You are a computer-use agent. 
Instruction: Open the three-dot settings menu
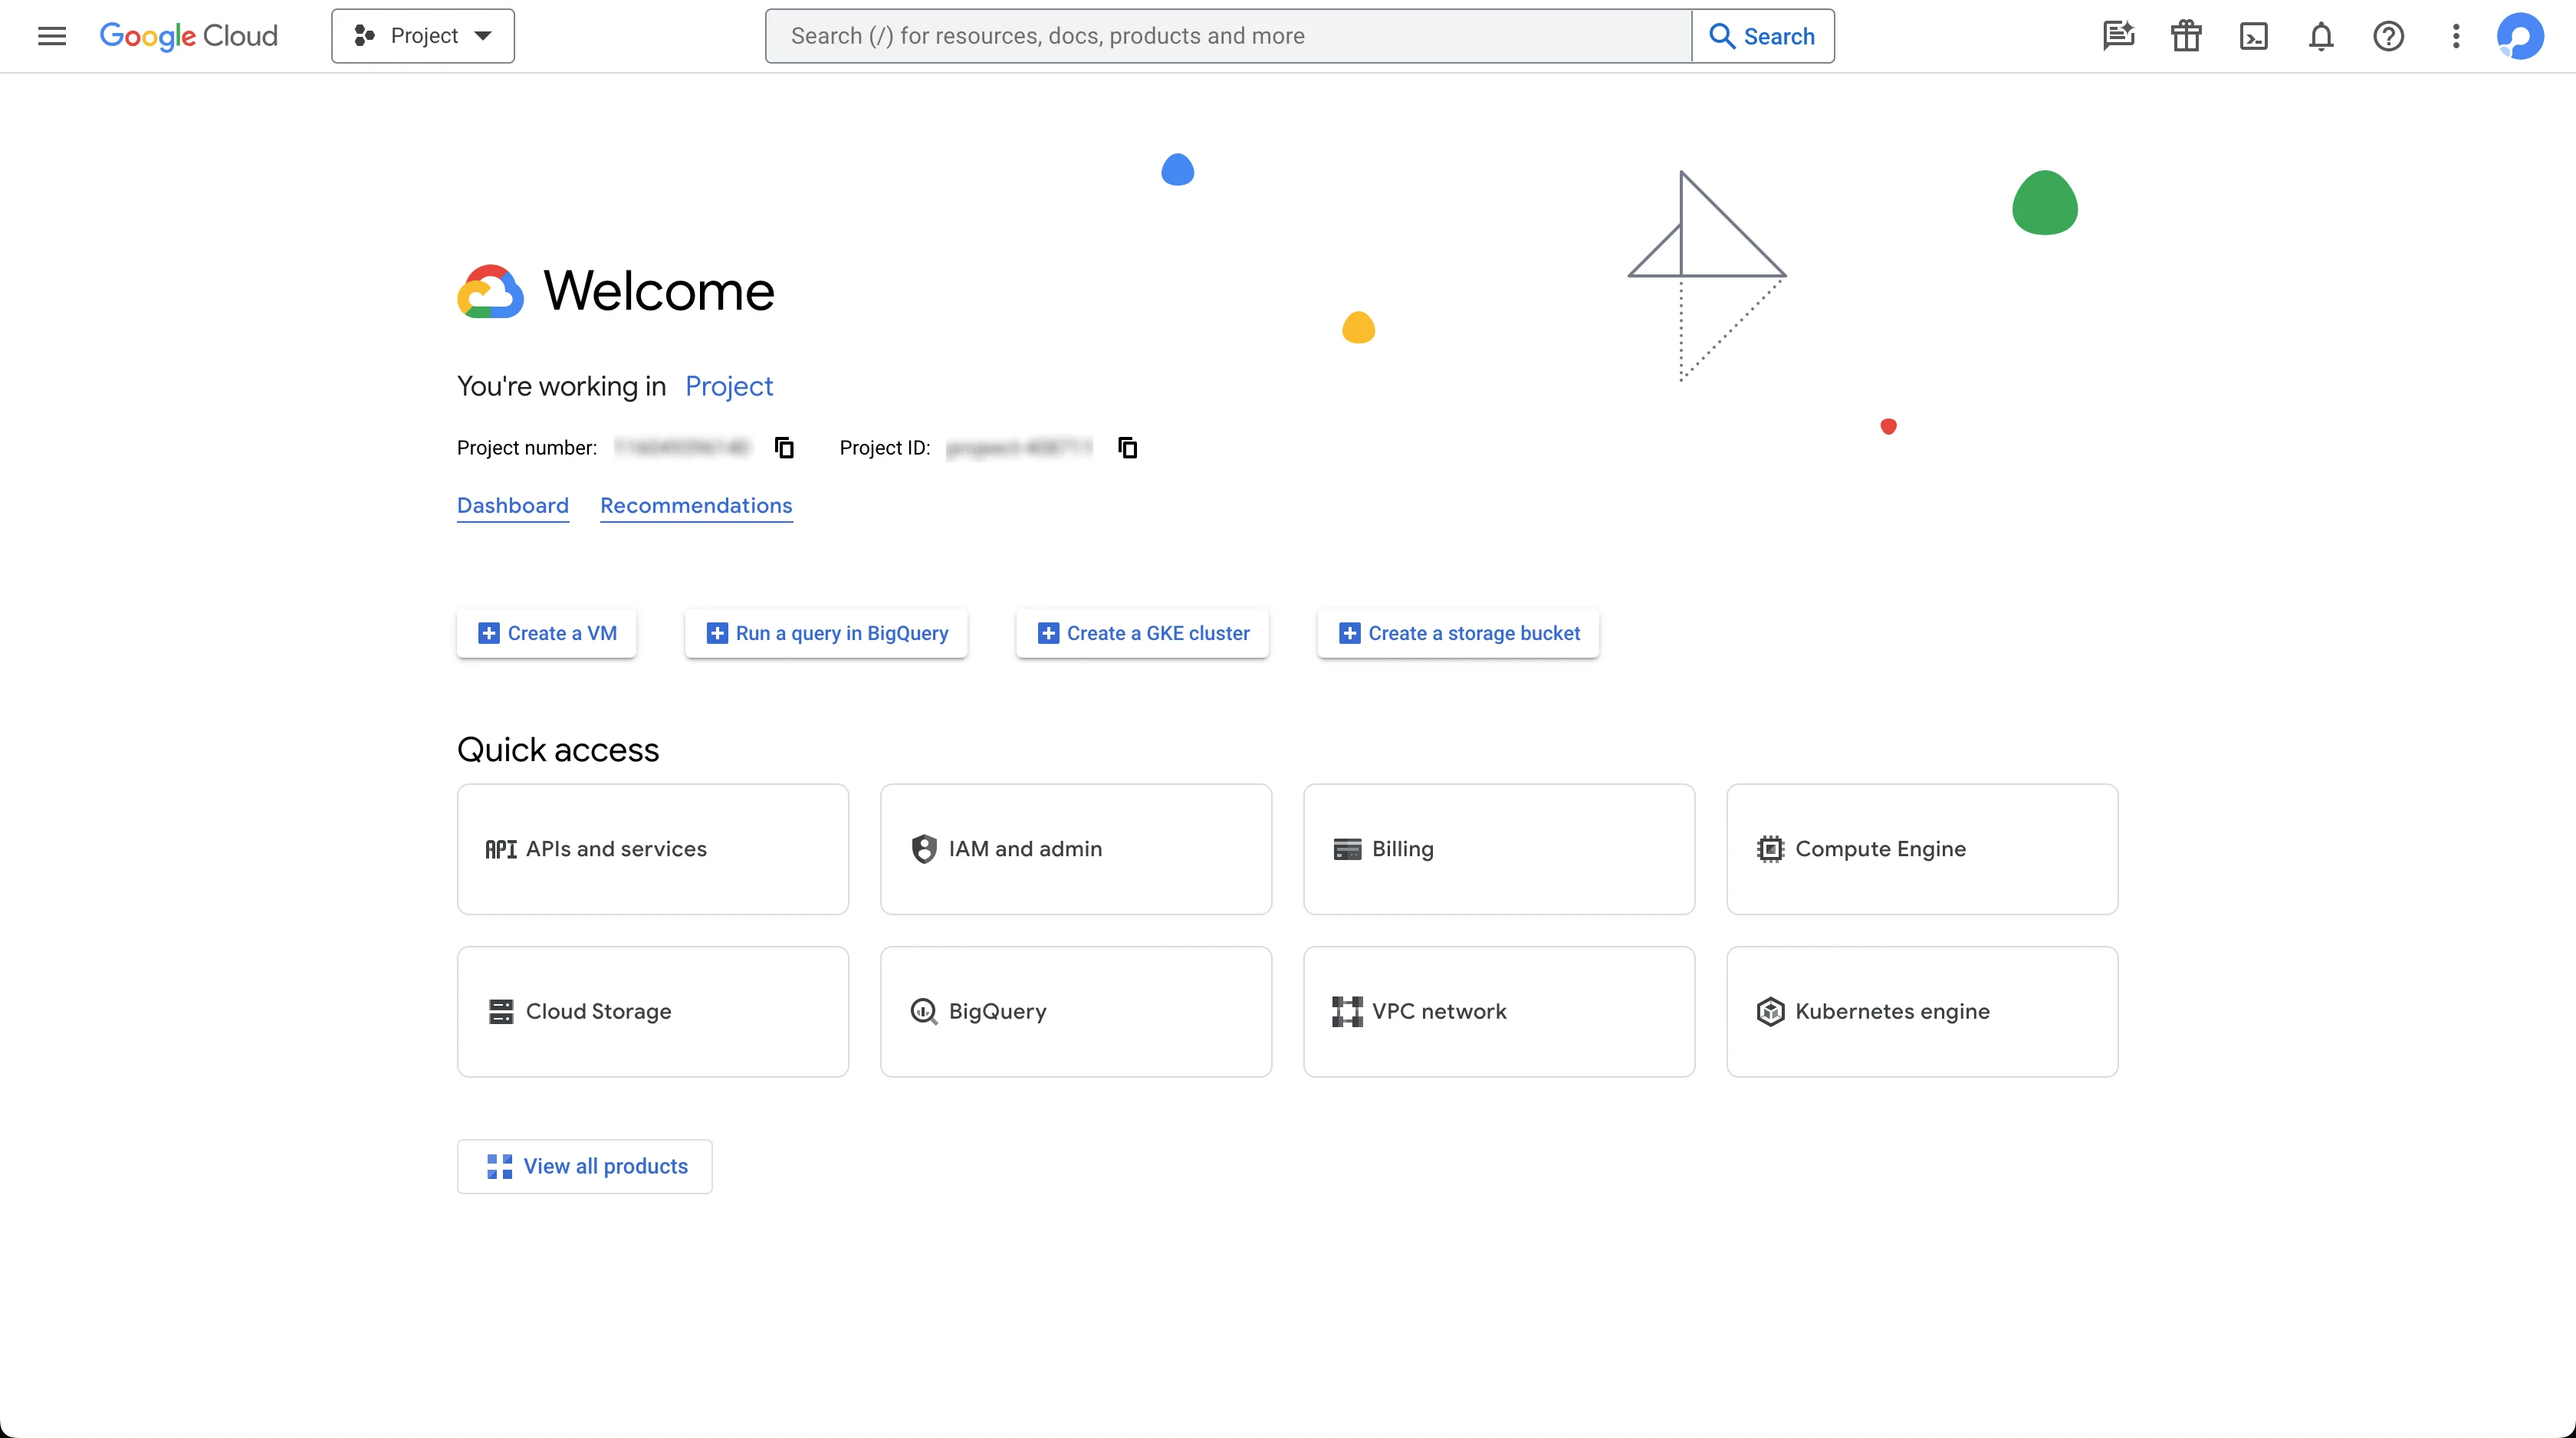tap(2456, 36)
